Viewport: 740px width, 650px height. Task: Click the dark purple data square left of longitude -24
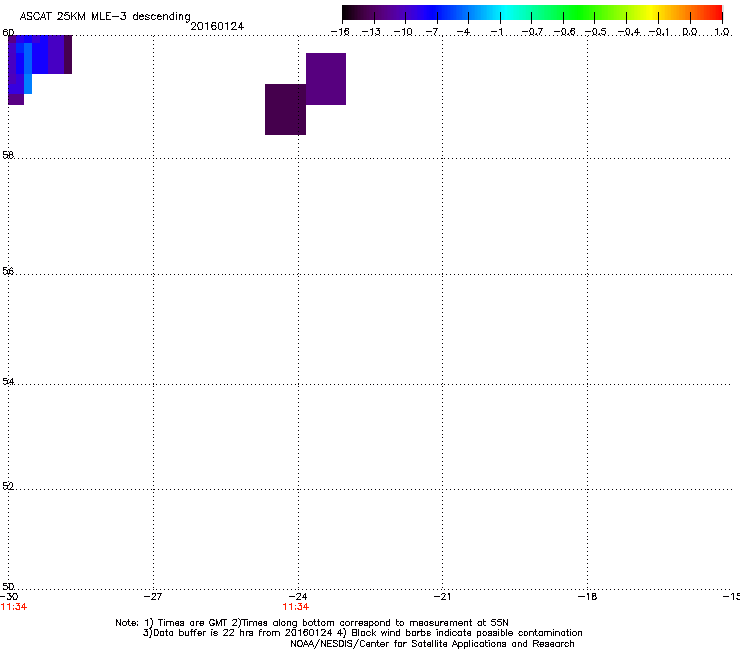pos(285,110)
